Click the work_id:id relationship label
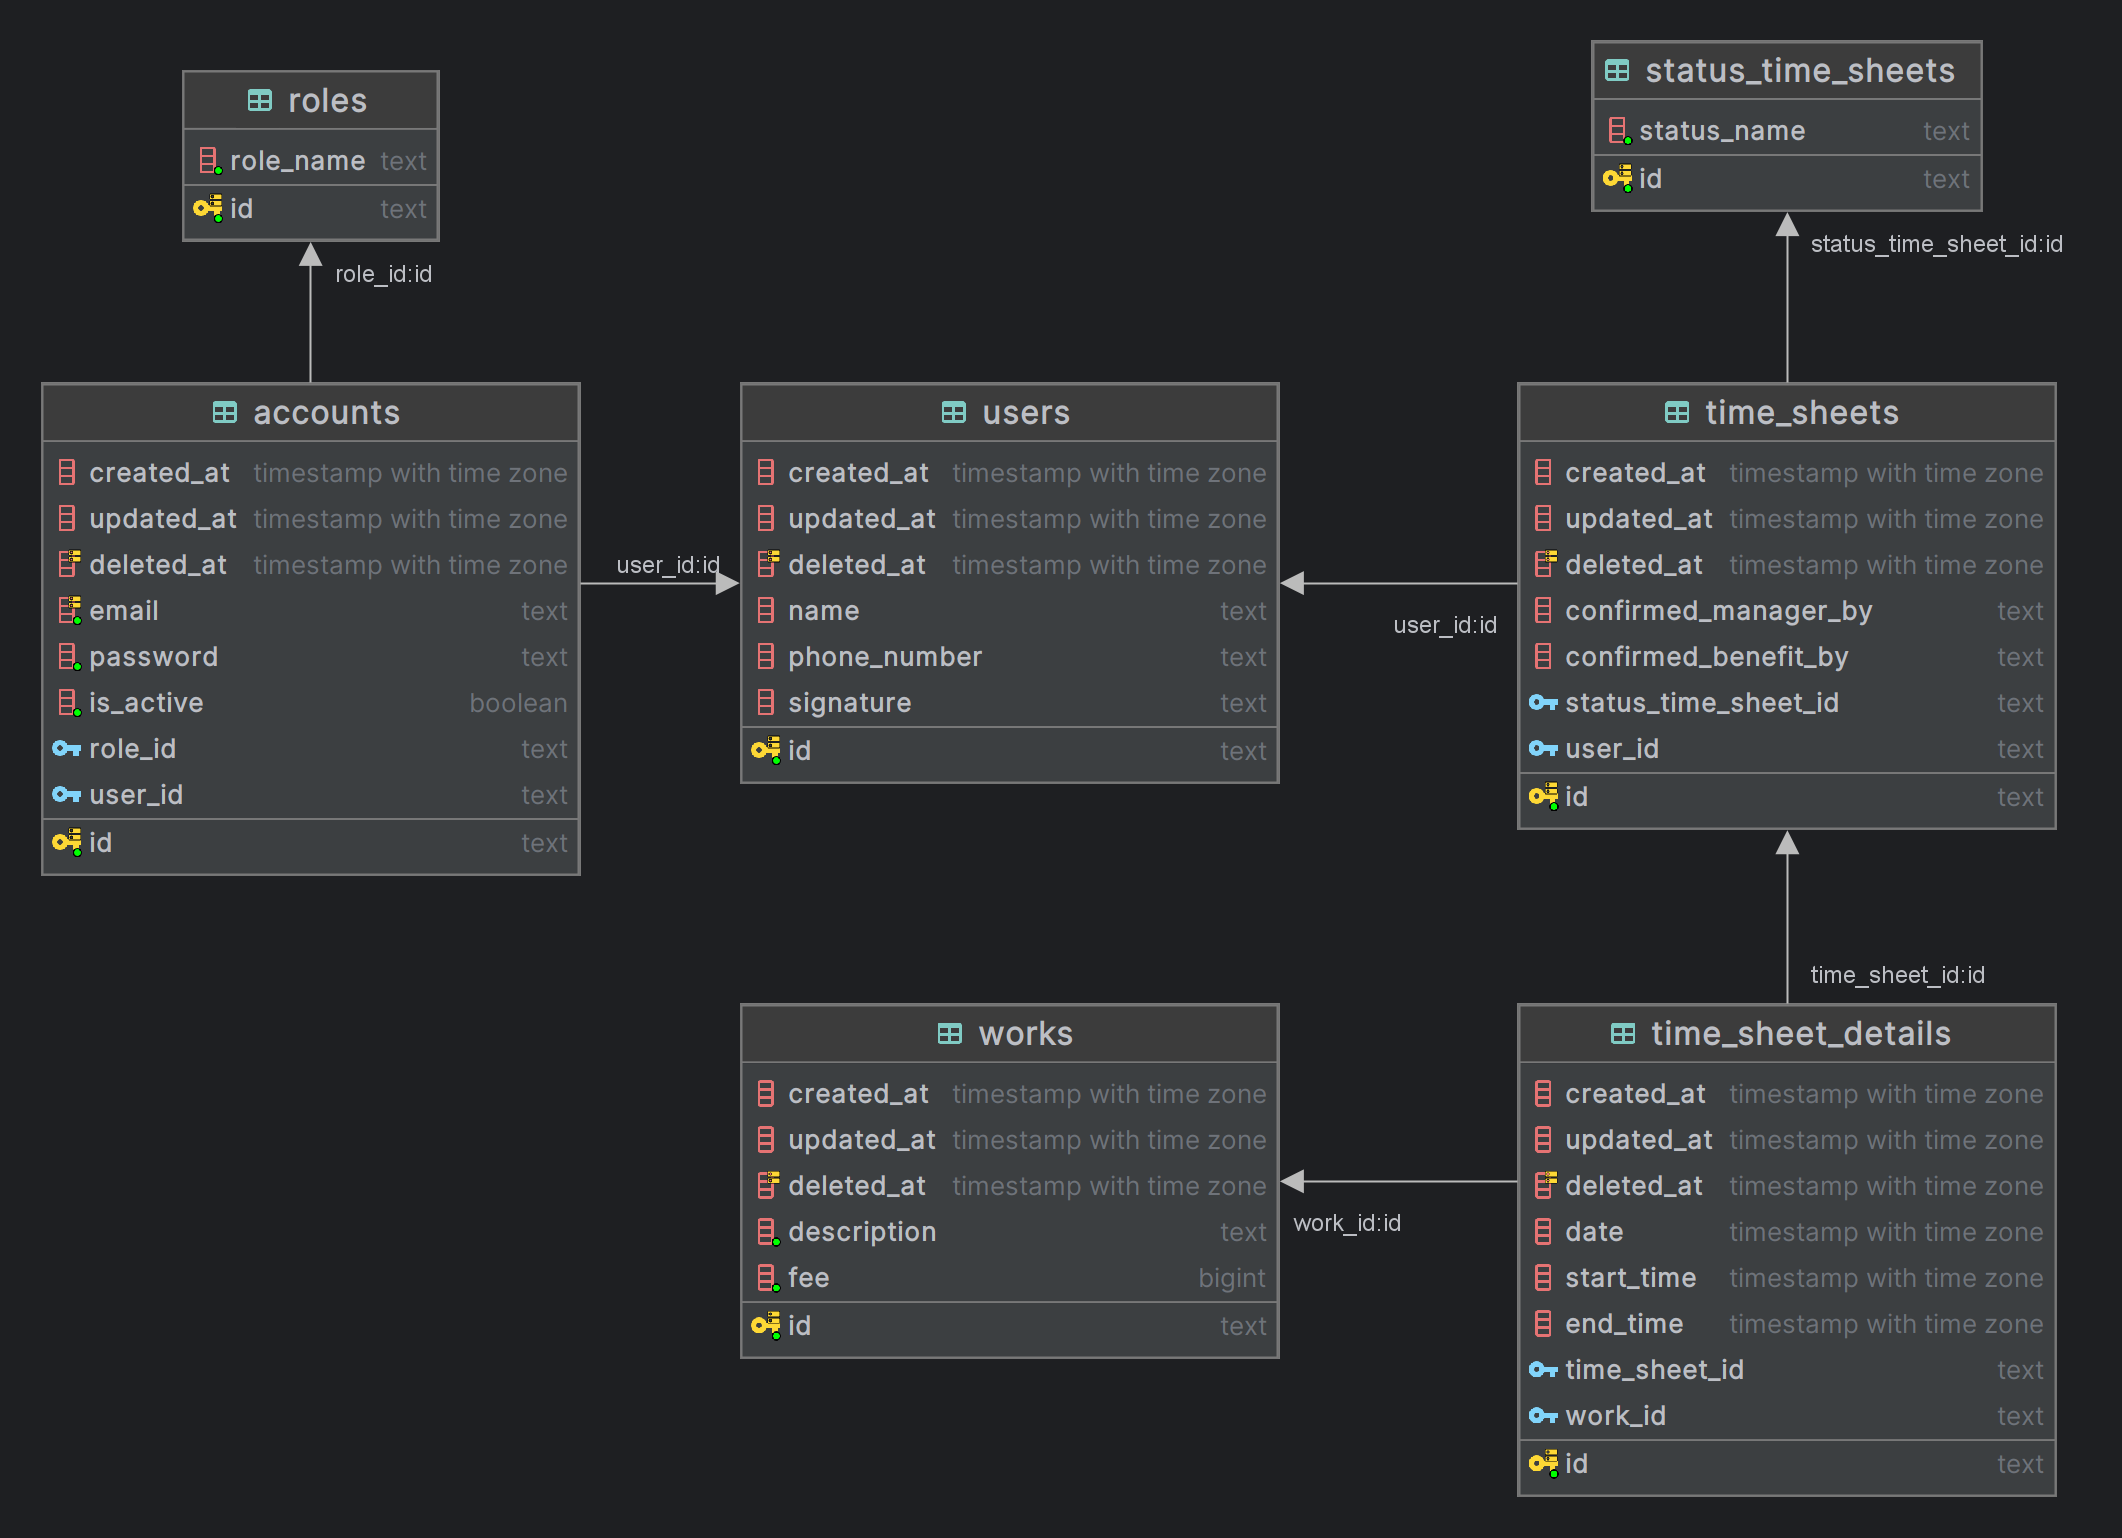The image size is (2122, 1538). pos(1346,1223)
